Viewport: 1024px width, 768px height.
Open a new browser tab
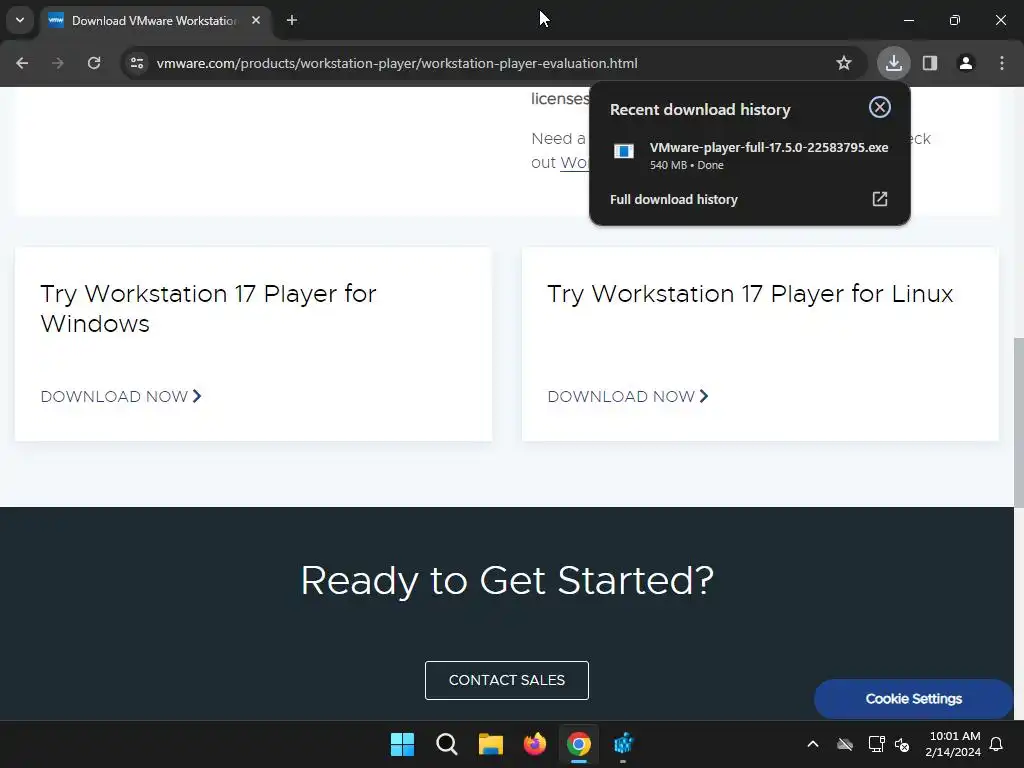(292, 20)
